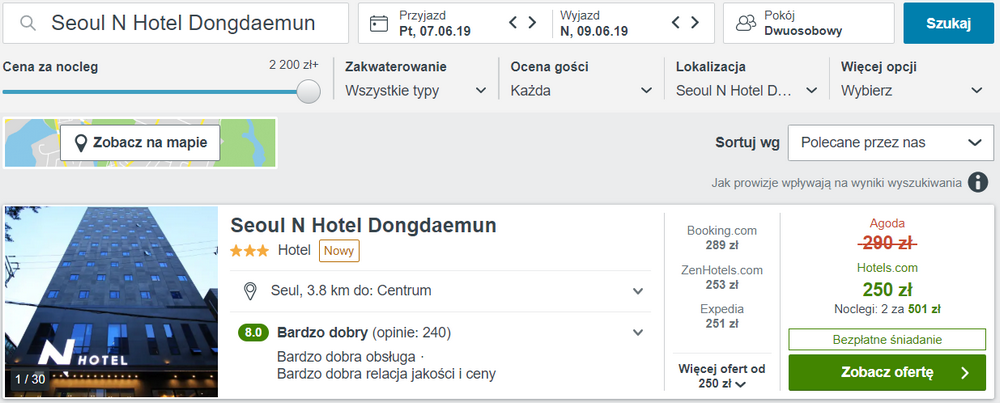This screenshot has height=403, width=1000.
Task: Click the search magnifier icon
Action: coord(27,24)
